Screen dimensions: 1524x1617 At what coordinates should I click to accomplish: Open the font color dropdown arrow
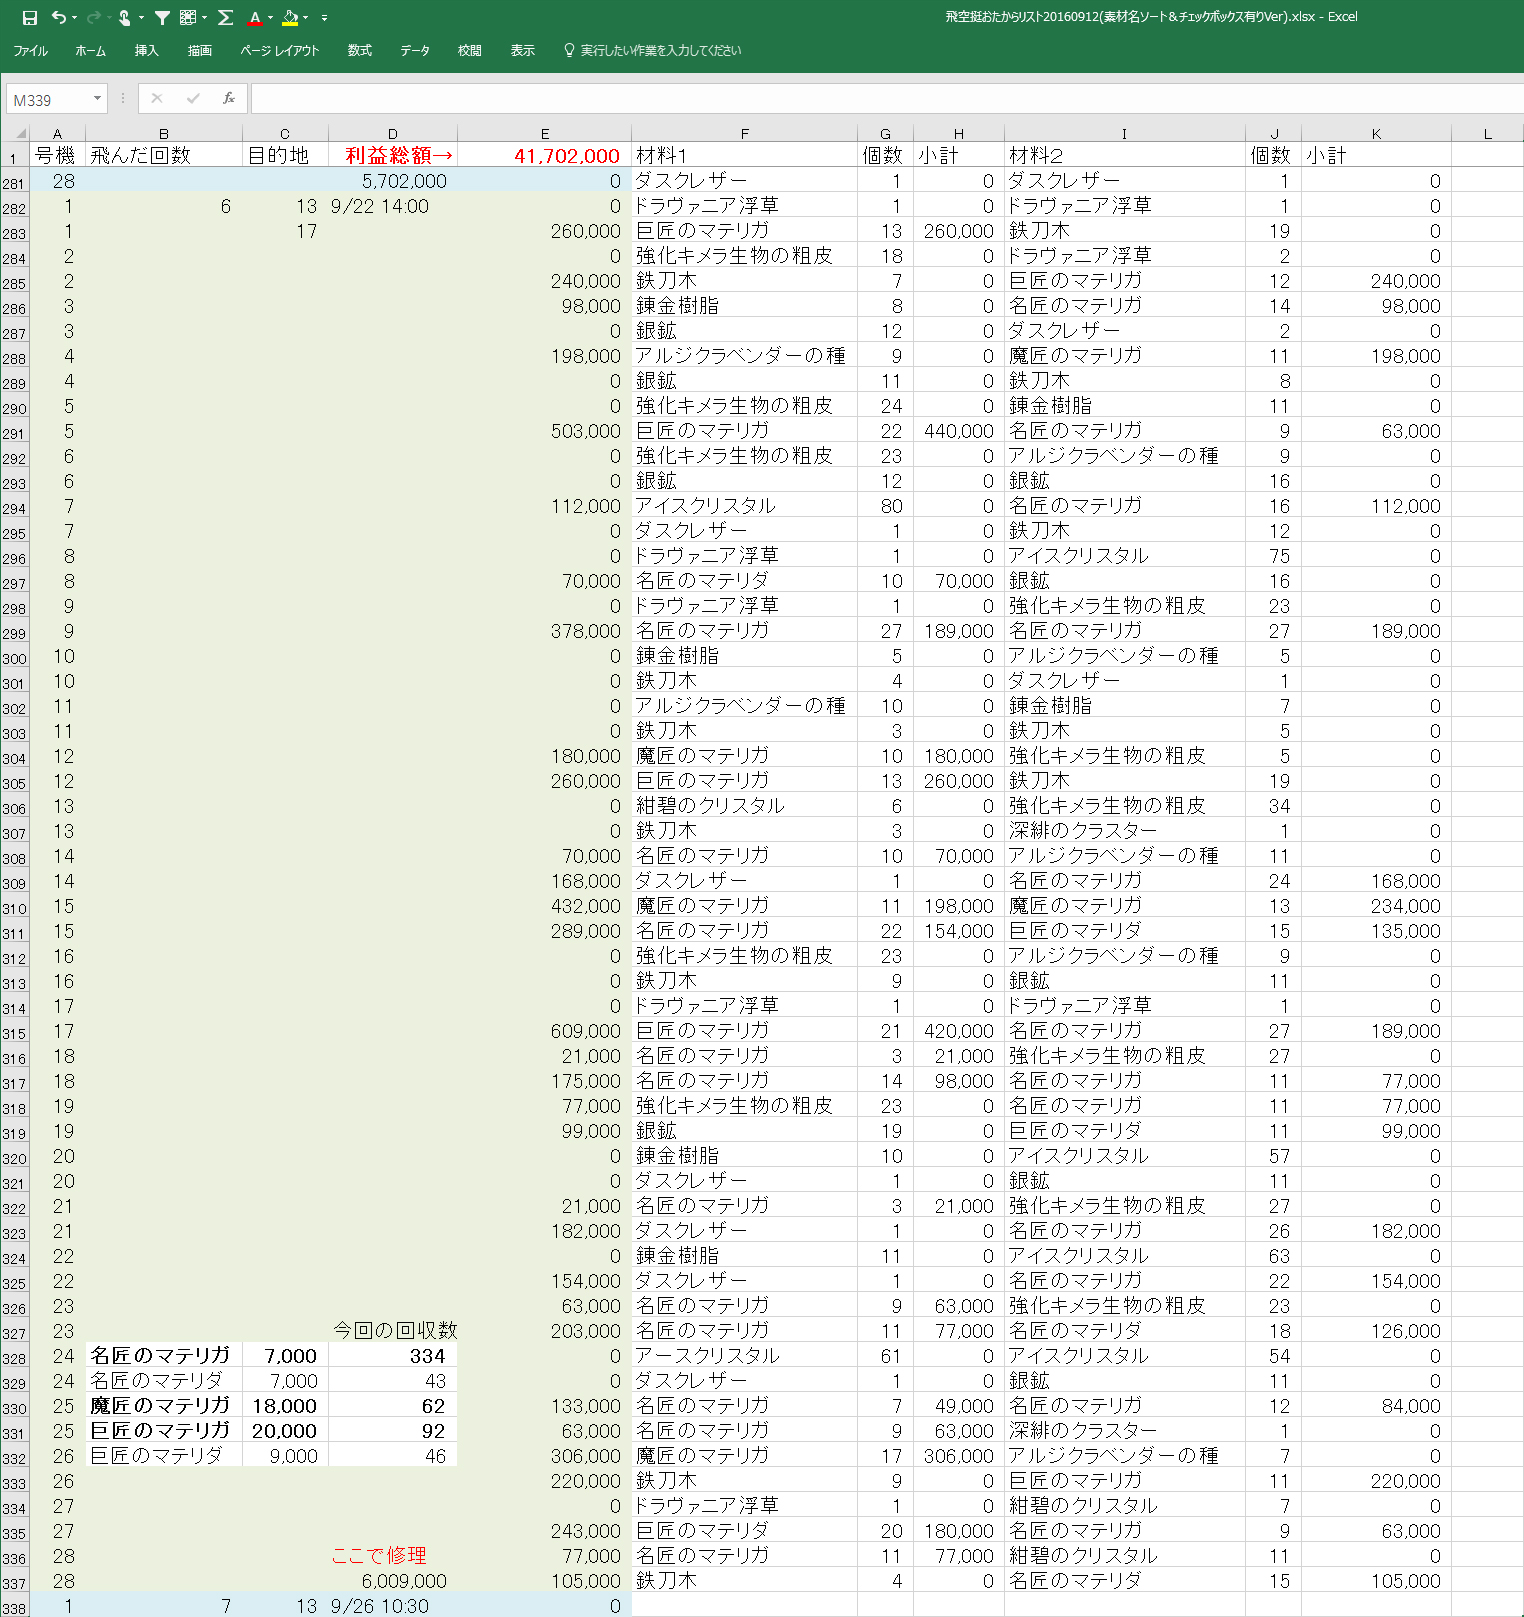coord(271,18)
